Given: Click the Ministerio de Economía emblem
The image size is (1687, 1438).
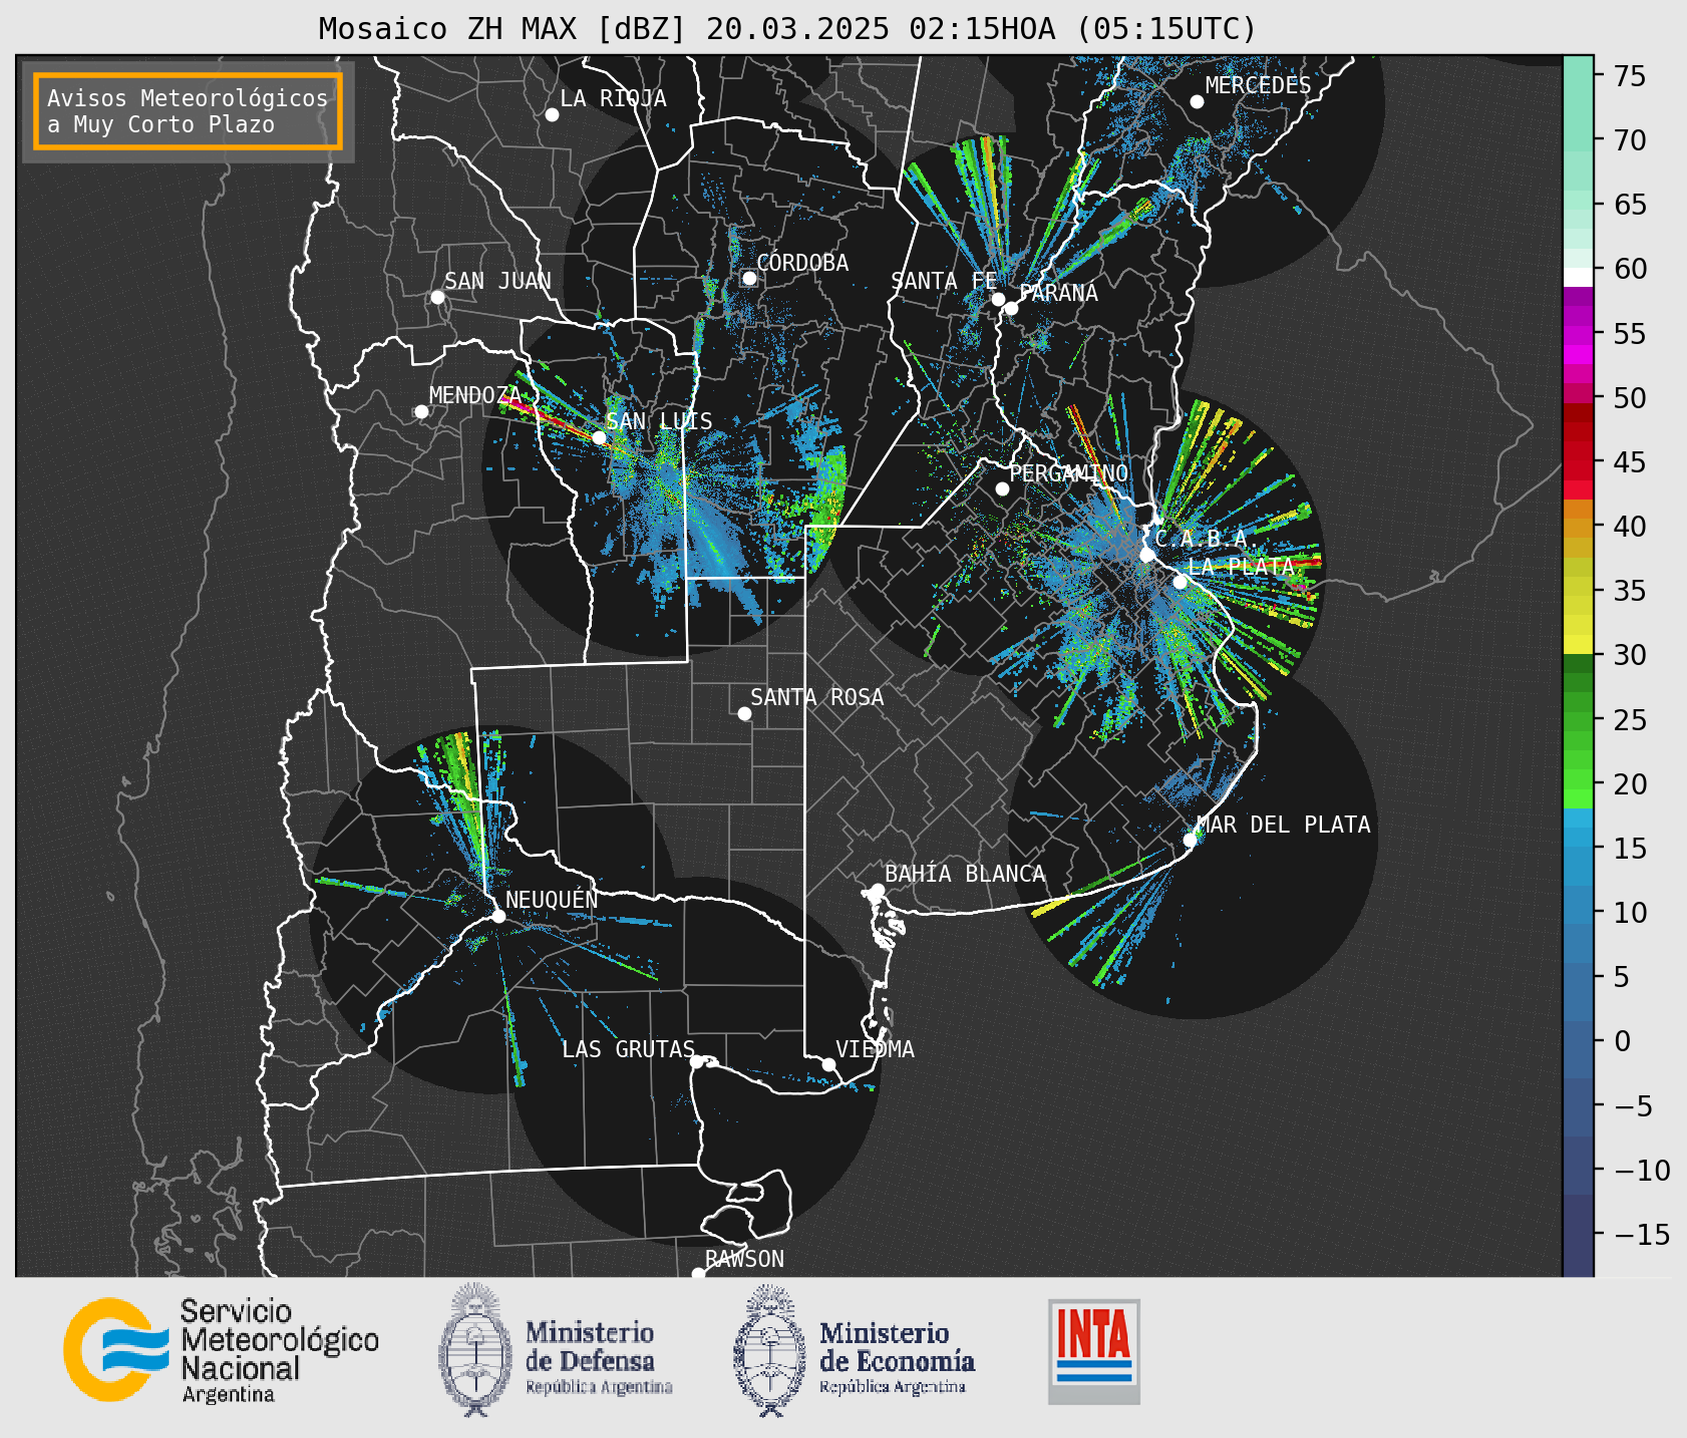Looking at the screenshot, I should pyautogui.click(x=770, y=1351).
